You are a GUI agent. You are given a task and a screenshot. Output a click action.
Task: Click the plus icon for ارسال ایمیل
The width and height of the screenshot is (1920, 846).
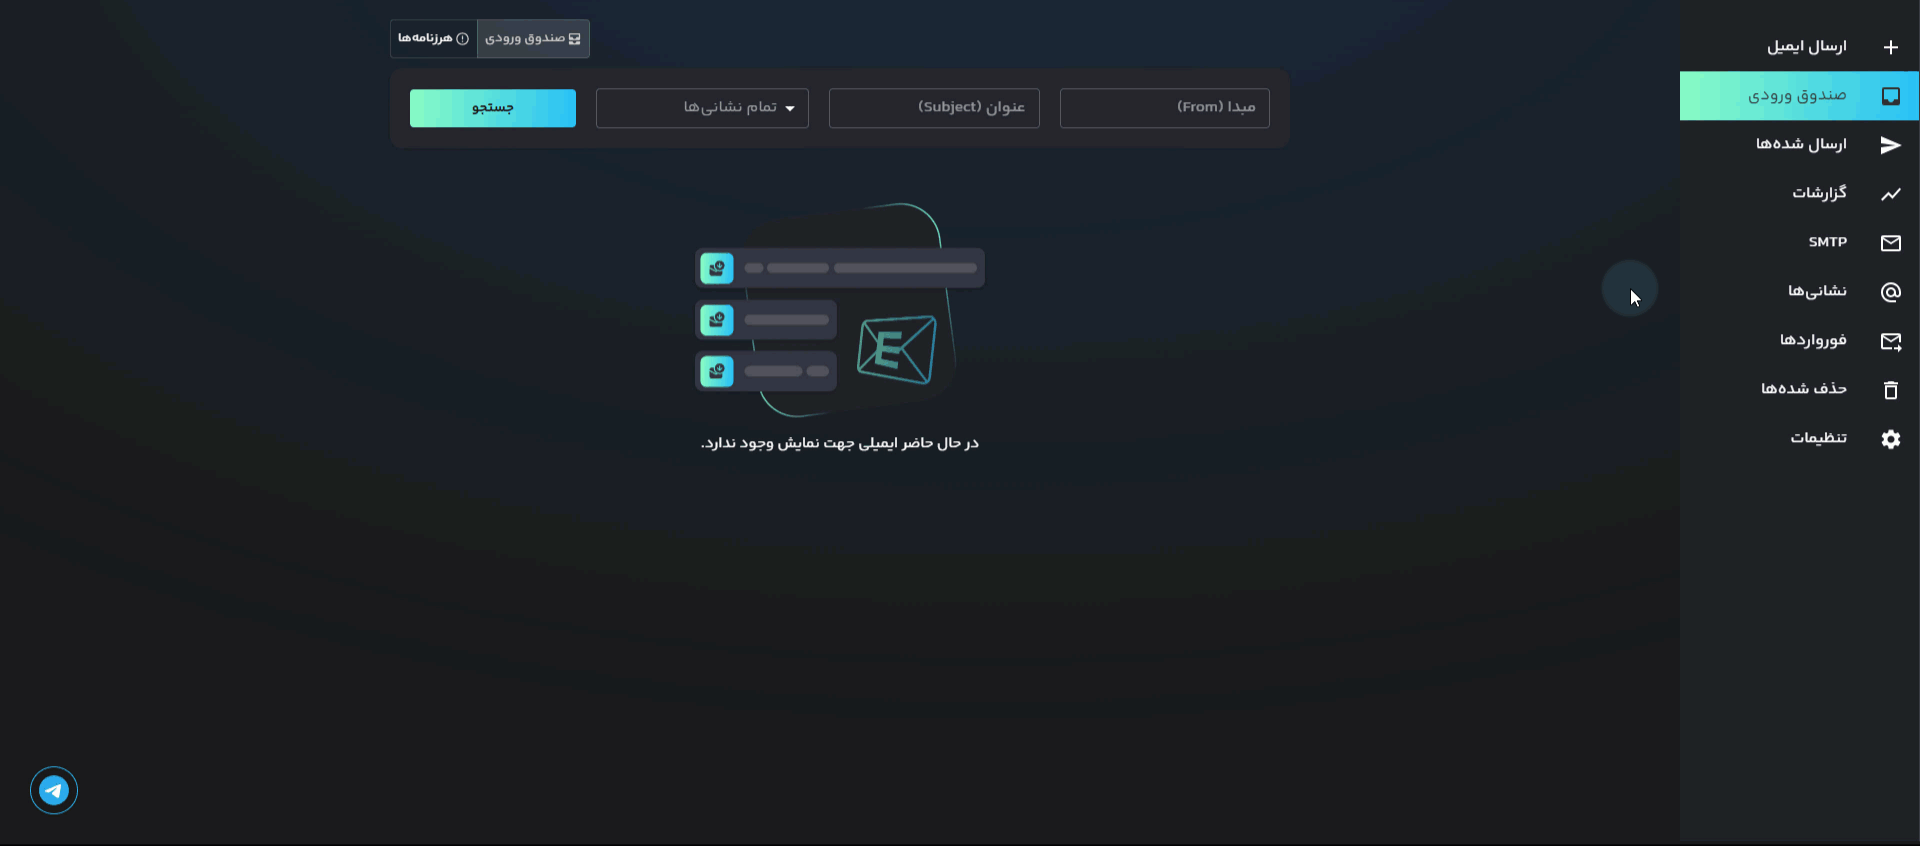click(x=1890, y=47)
